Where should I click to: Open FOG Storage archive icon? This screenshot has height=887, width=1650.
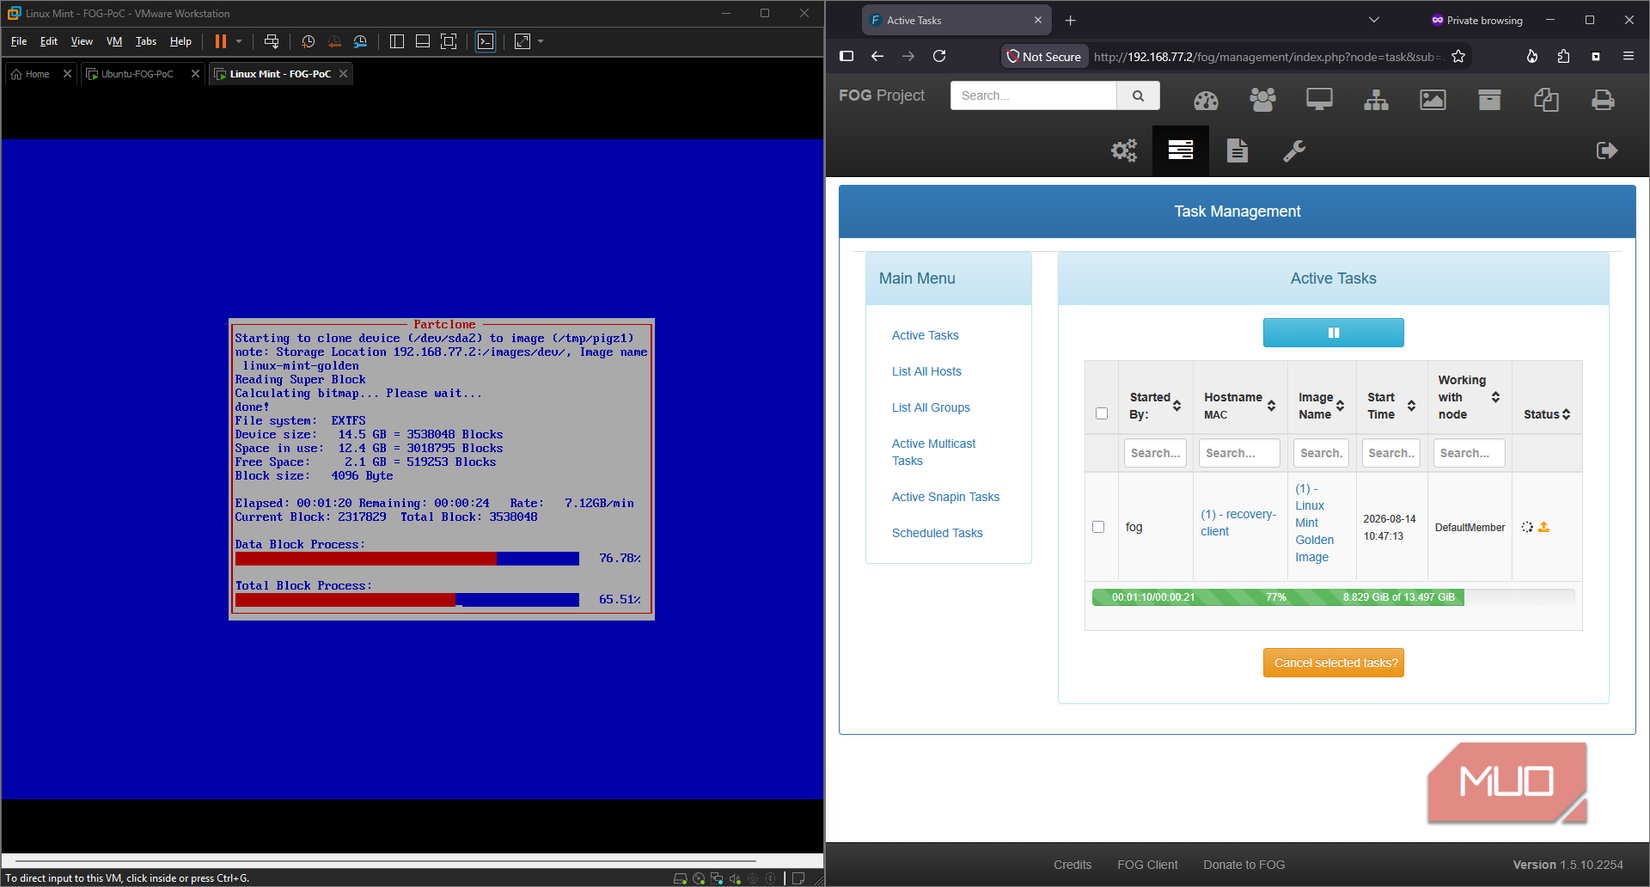[x=1490, y=99]
